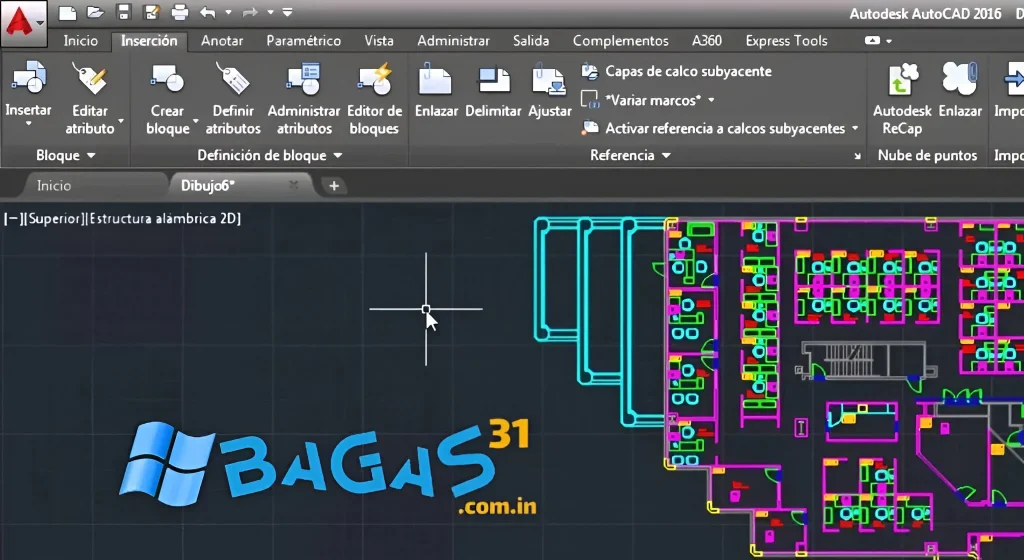The height and width of the screenshot is (560, 1024).
Task: Click the Editar atributo icon
Action: click(x=89, y=80)
